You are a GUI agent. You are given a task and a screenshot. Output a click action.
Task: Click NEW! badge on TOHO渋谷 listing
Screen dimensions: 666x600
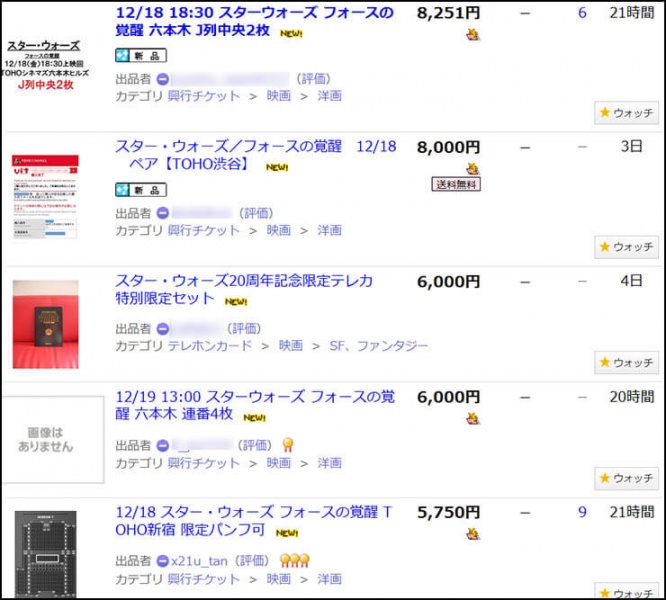click(277, 167)
